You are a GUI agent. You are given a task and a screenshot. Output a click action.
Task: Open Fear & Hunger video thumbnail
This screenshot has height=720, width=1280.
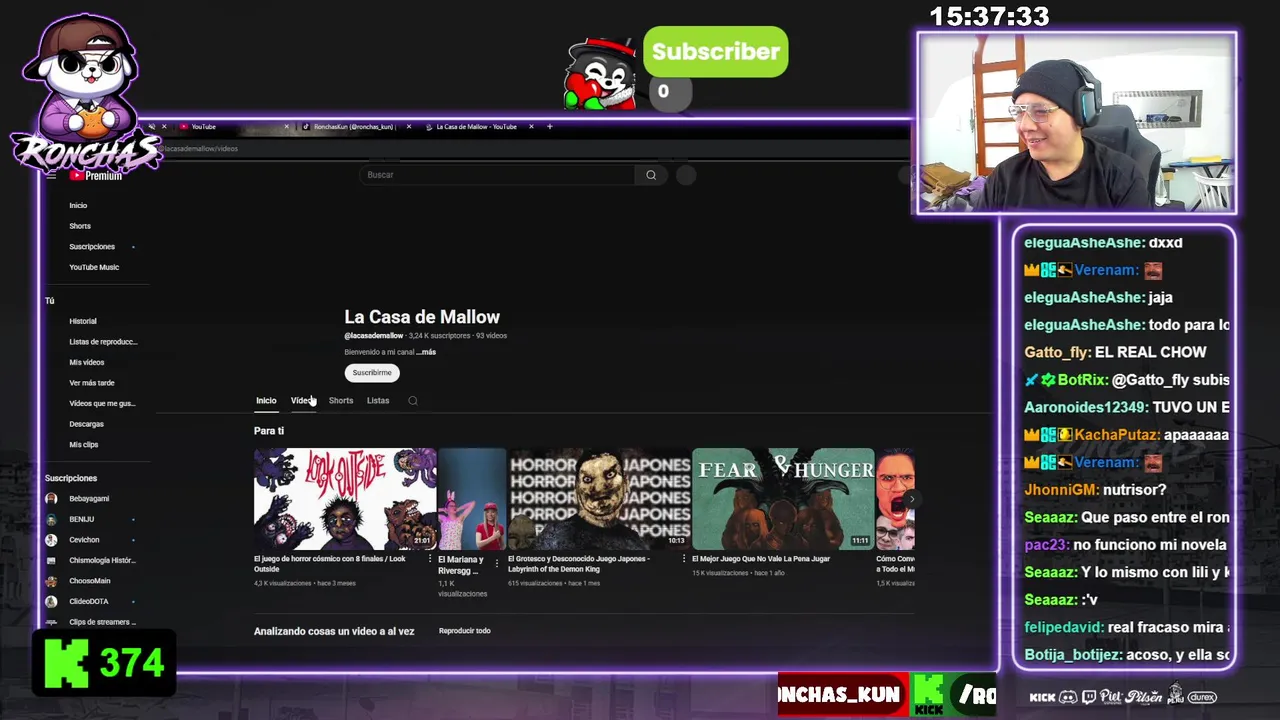tap(783, 499)
